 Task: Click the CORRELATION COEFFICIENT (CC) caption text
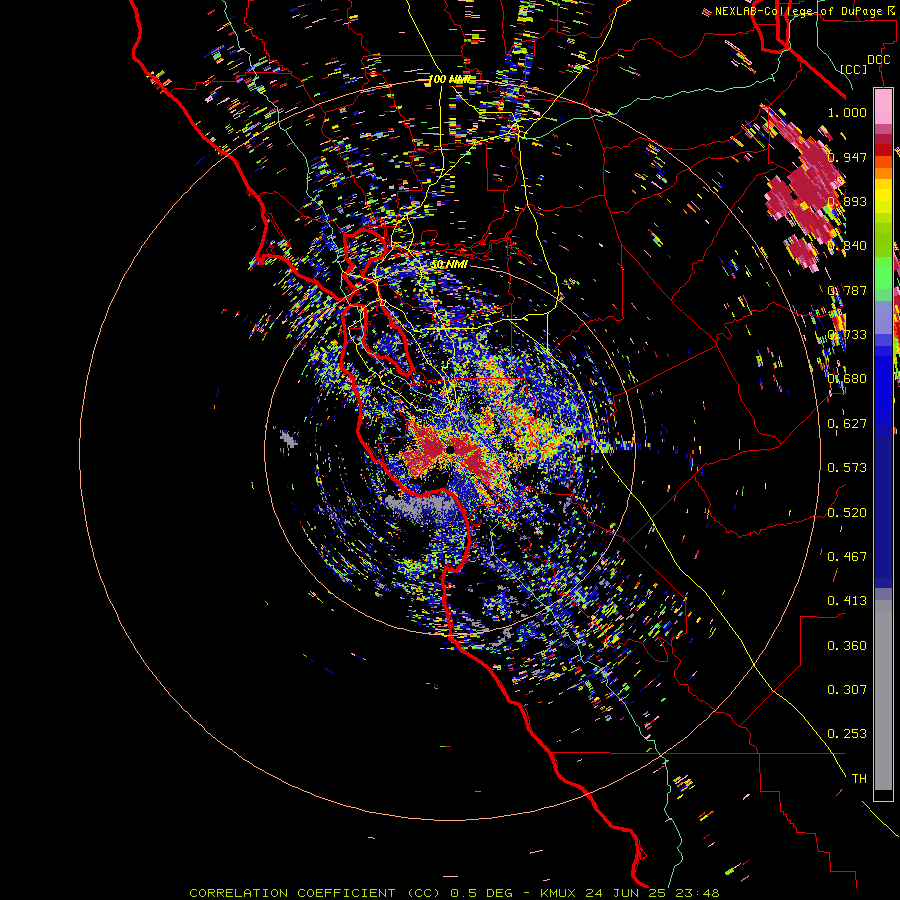(x=315, y=893)
